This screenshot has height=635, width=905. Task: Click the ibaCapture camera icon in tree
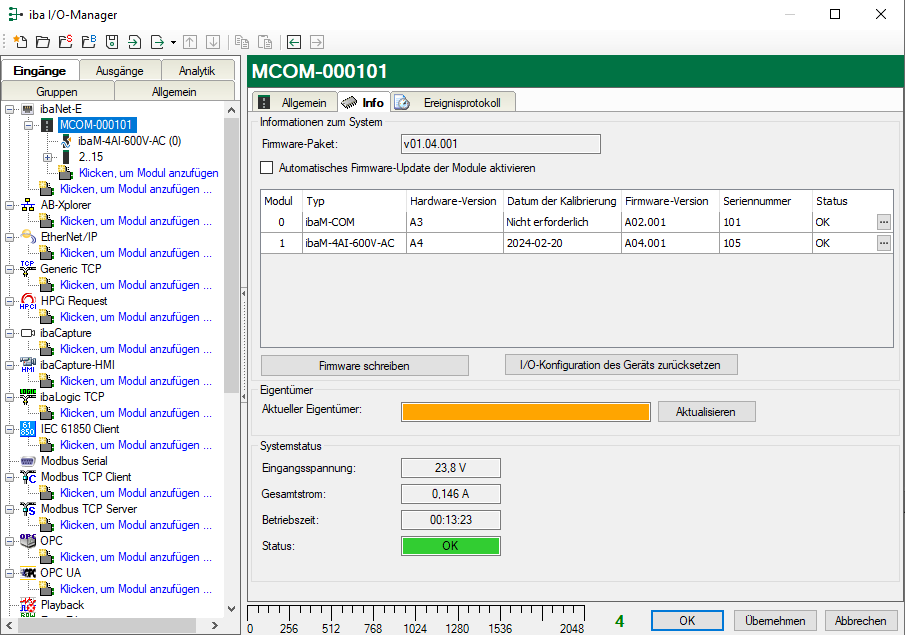[x=28, y=333]
